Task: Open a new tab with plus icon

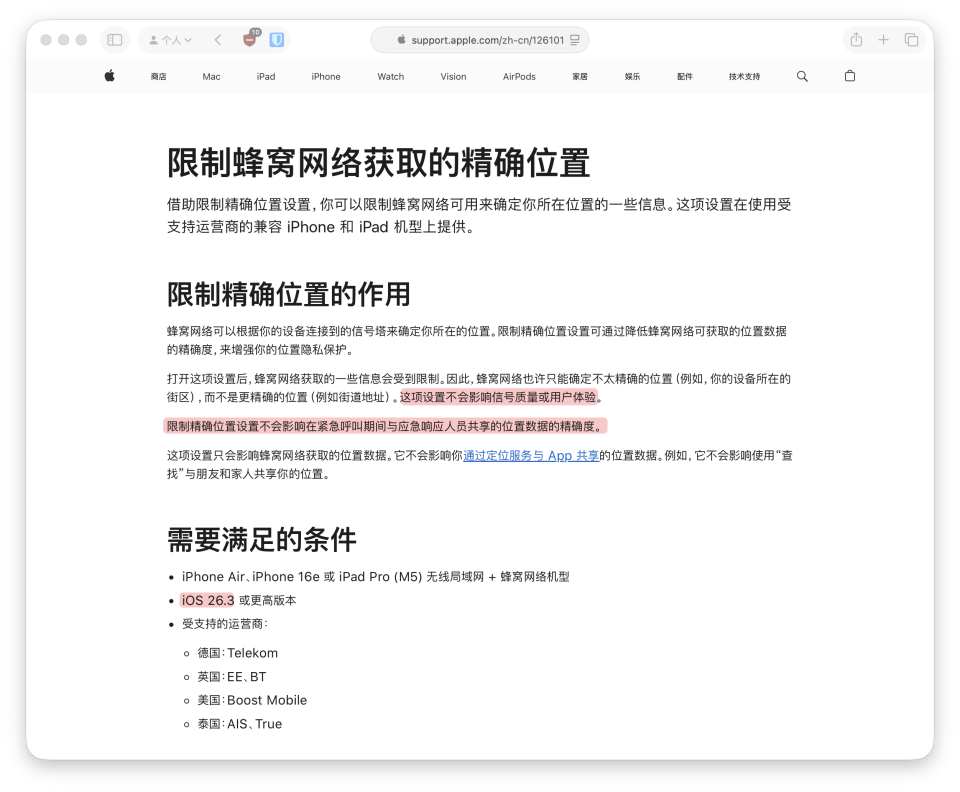Action: [x=883, y=40]
